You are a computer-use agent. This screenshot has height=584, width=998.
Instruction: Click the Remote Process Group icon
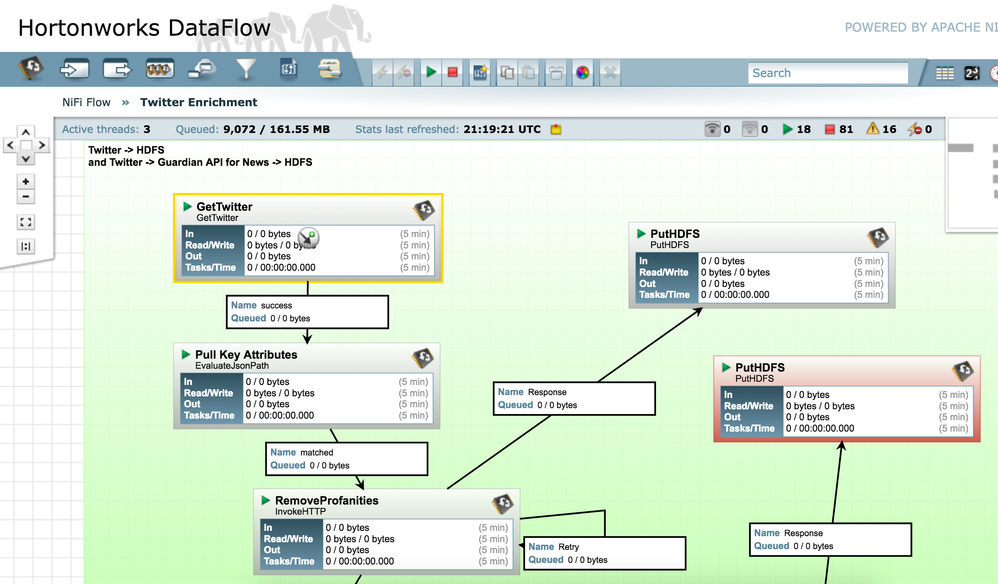pos(200,72)
